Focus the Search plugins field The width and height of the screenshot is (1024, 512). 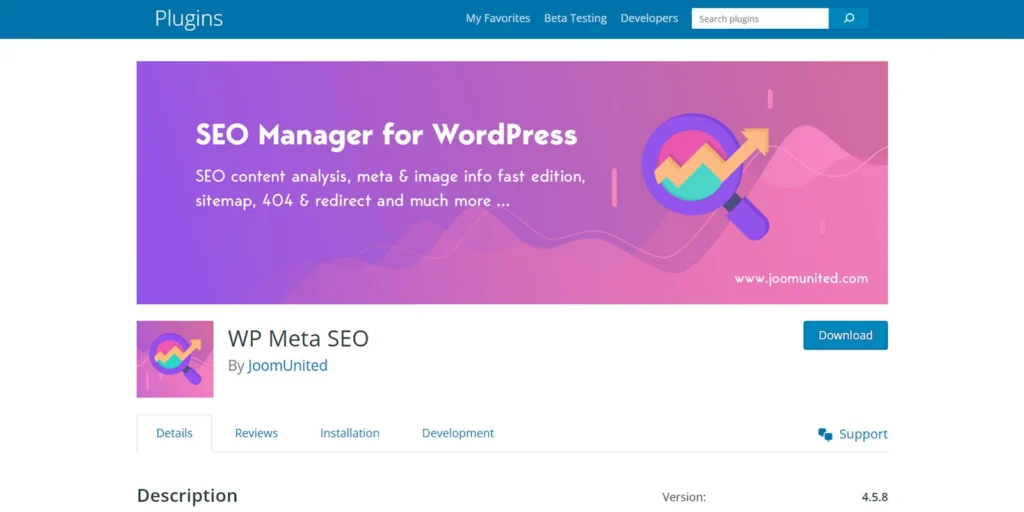[760, 18]
